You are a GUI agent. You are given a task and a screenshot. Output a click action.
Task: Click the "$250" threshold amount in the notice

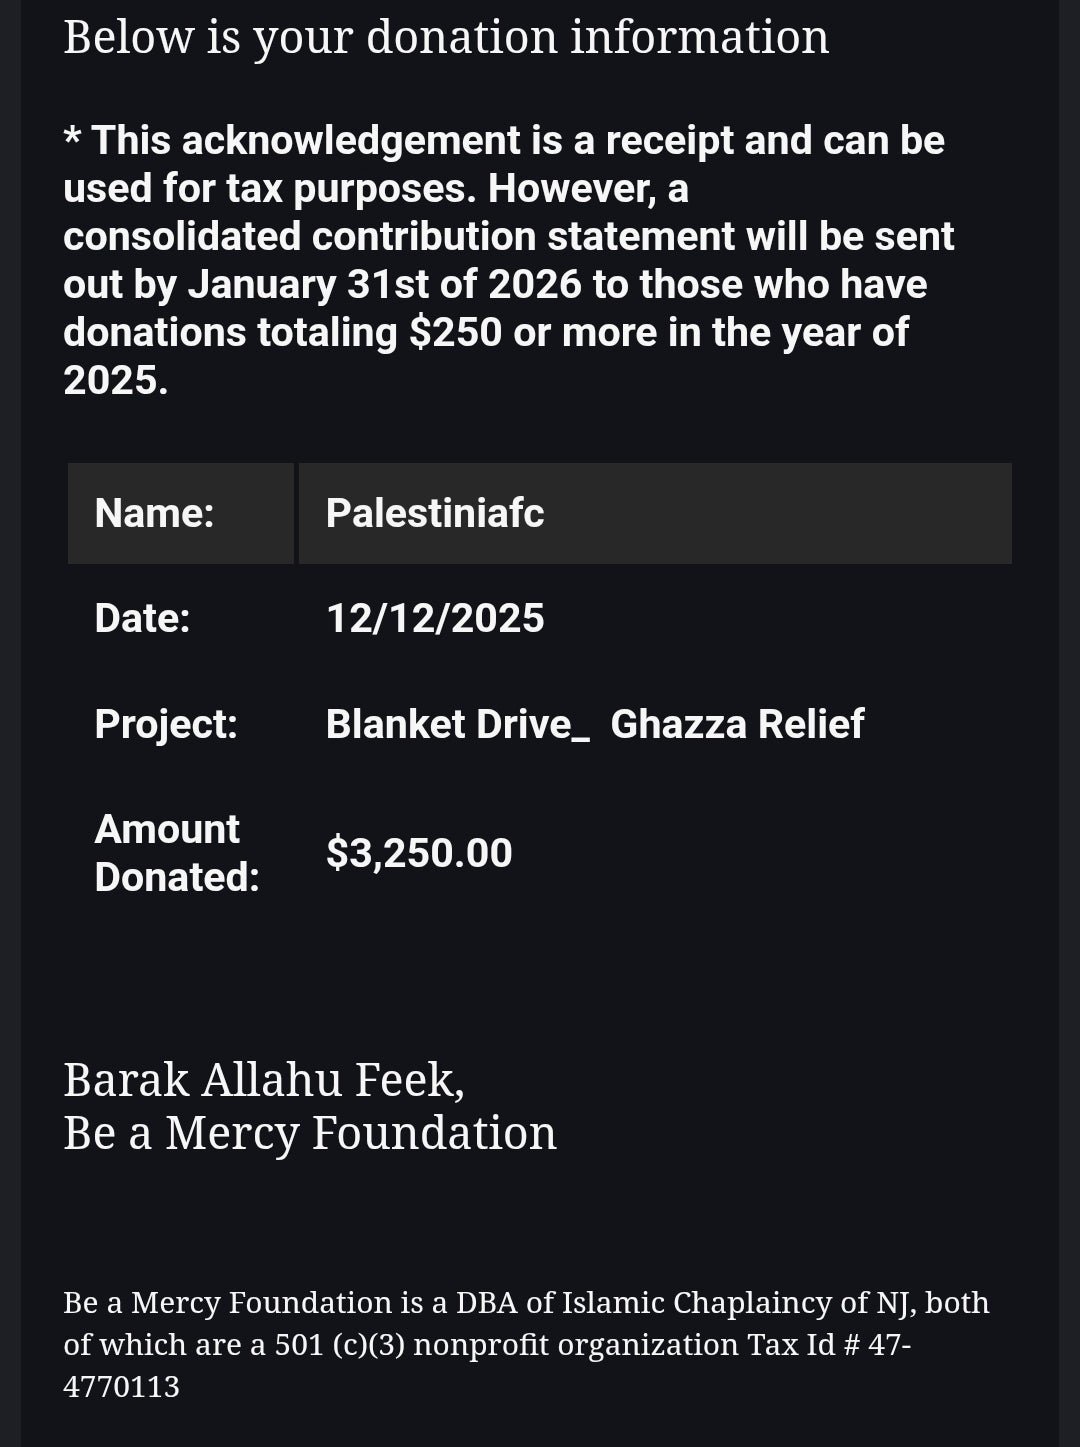pos(456,332)
